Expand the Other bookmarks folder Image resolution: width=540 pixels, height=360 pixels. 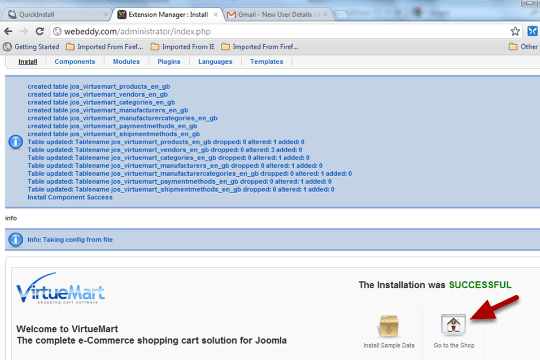tap(523, 47)
